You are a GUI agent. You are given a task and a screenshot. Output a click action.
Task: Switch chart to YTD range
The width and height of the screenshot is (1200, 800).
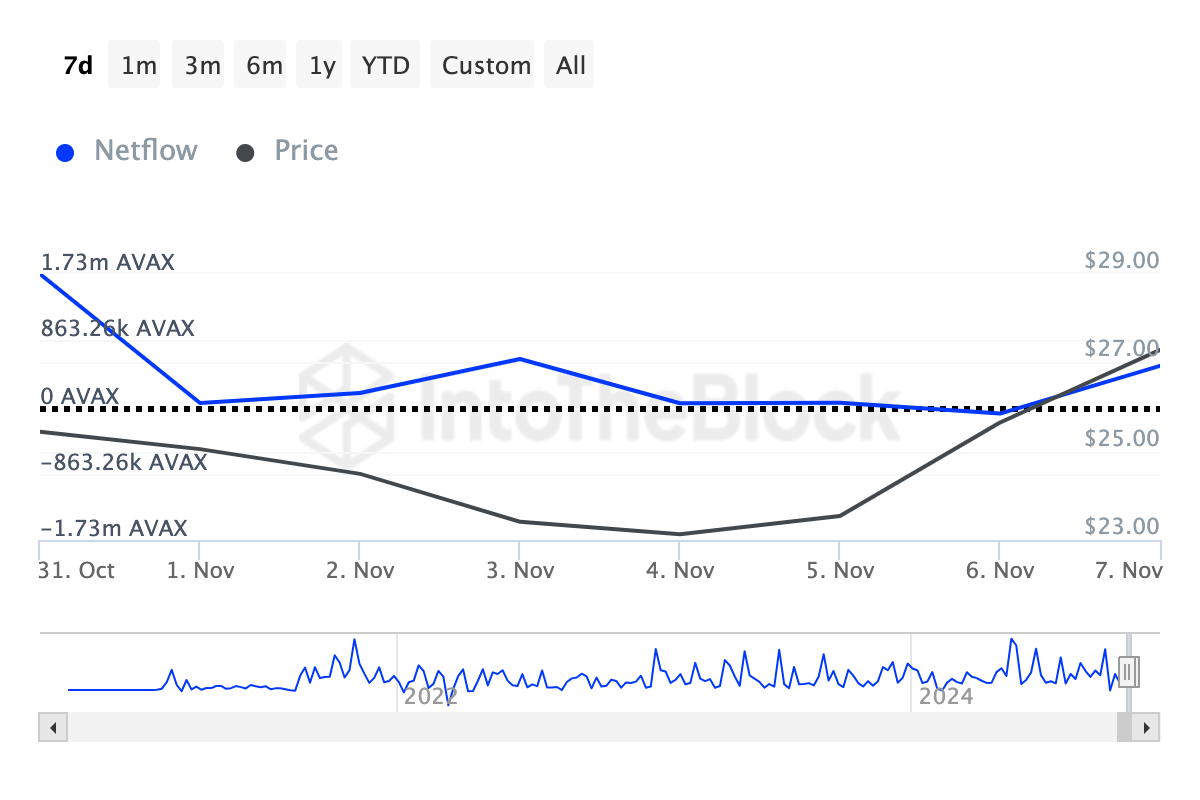(x=385, y=65)
